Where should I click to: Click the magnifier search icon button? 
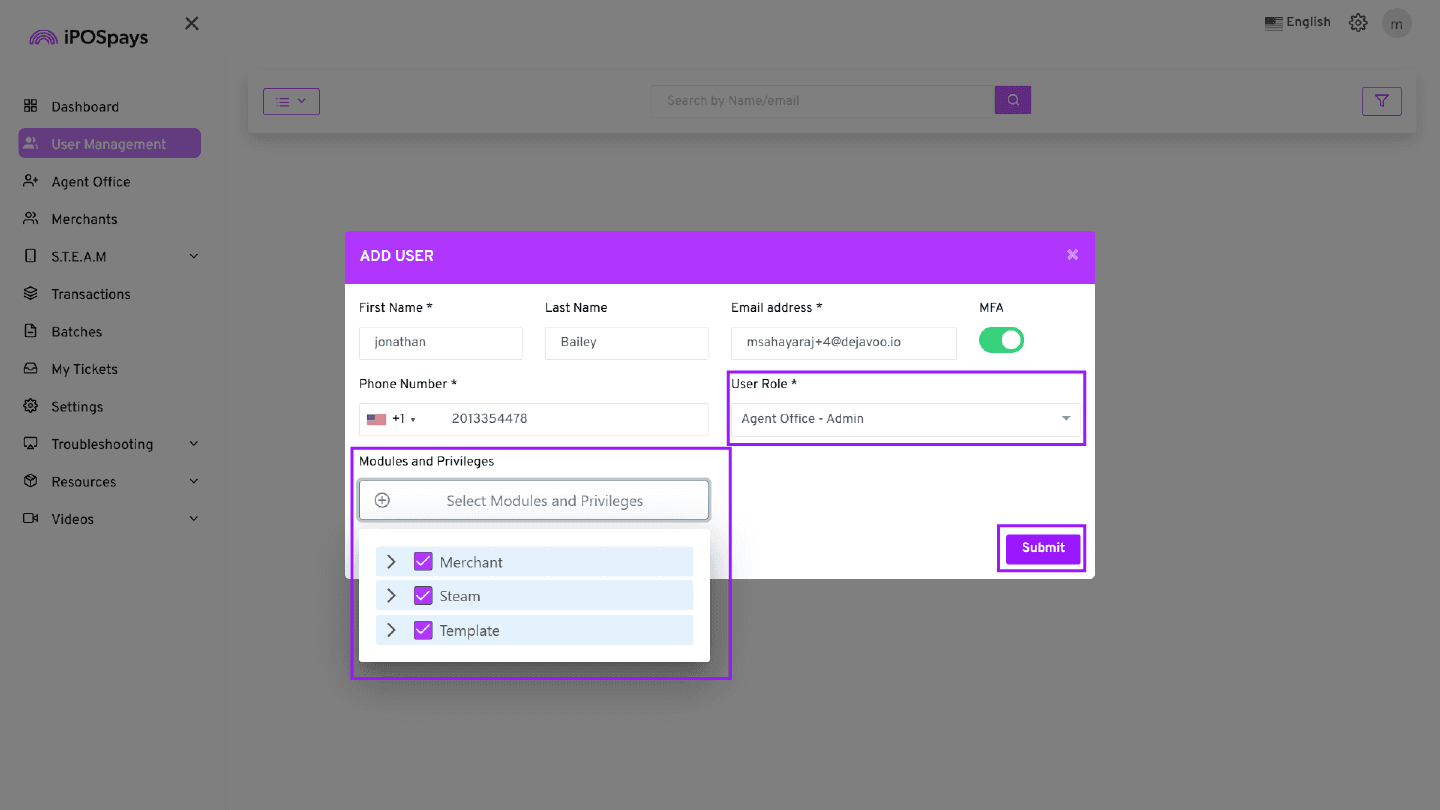tap(1012, 100)
